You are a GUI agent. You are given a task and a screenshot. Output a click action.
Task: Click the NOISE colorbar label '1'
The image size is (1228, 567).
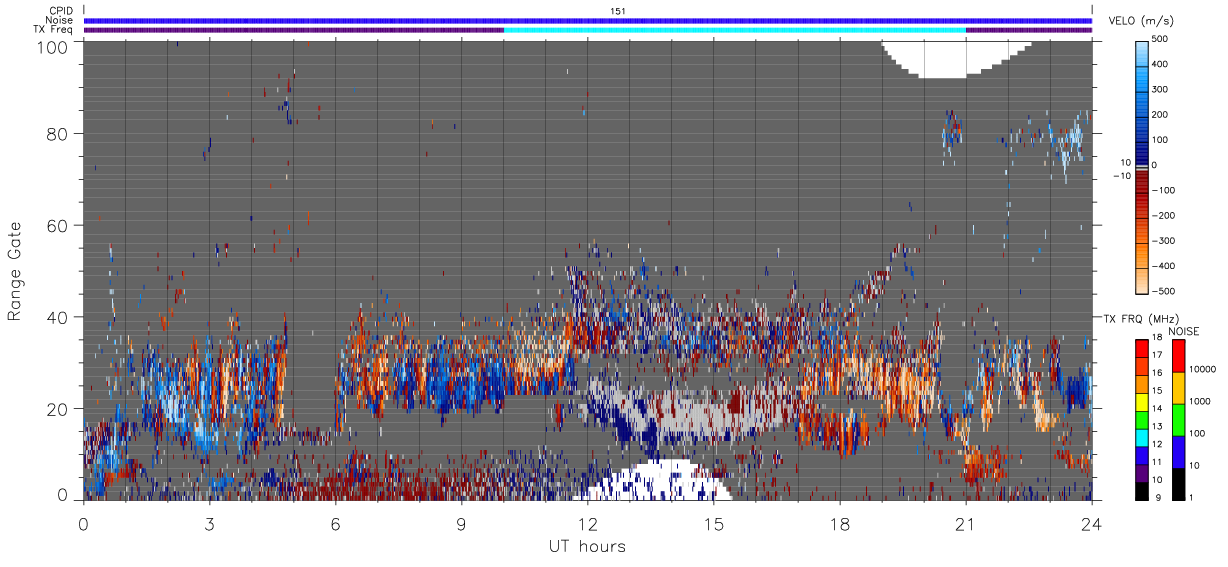[x=1191, y=498]
